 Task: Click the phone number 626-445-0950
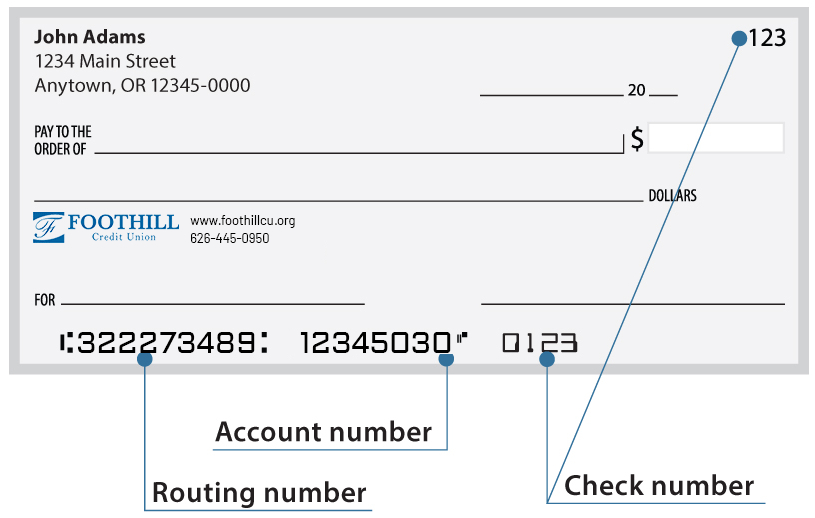pos(230,238)
